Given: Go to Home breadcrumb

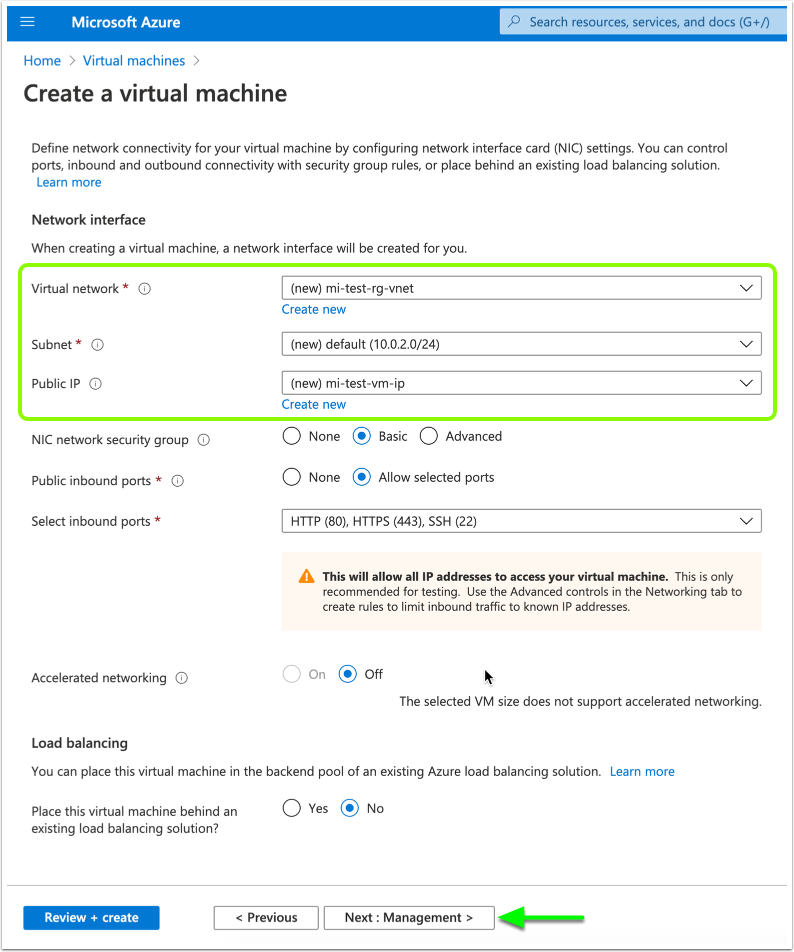Looking at the screenshot, I should pyautogui.click(x=42, y=61).
